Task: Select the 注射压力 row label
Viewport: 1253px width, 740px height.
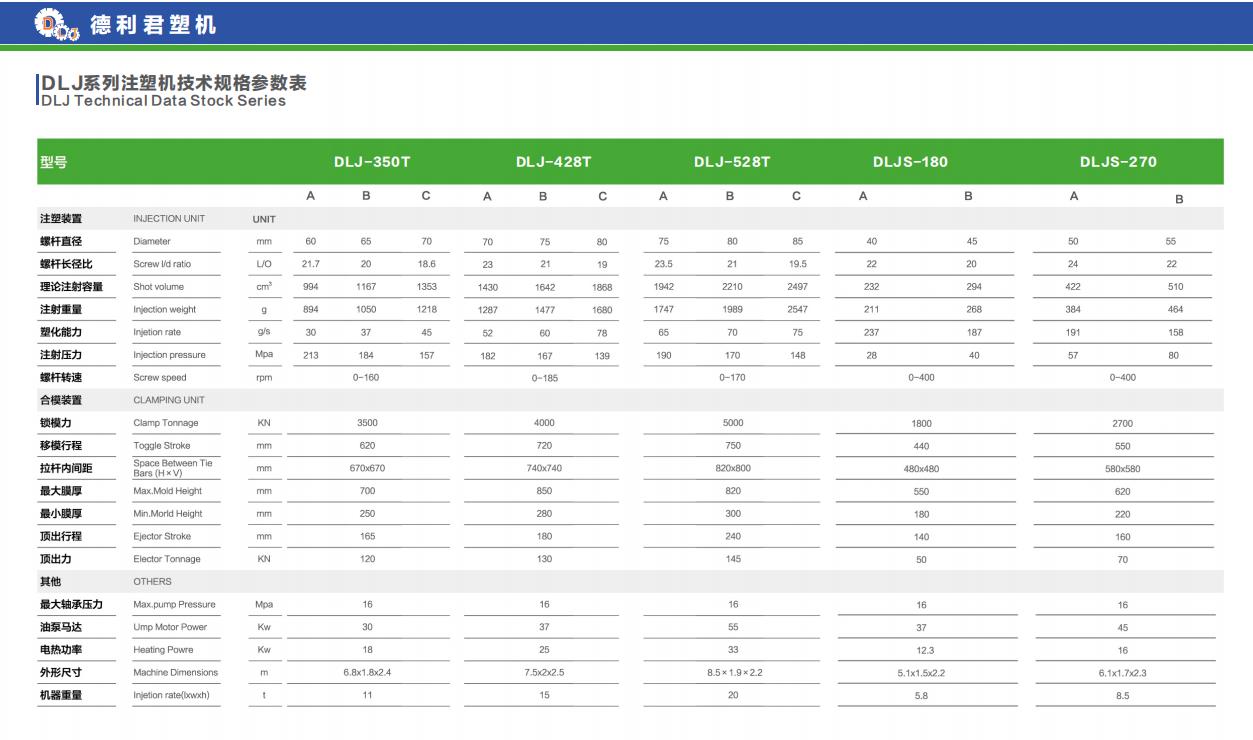Action: (61, 355)
